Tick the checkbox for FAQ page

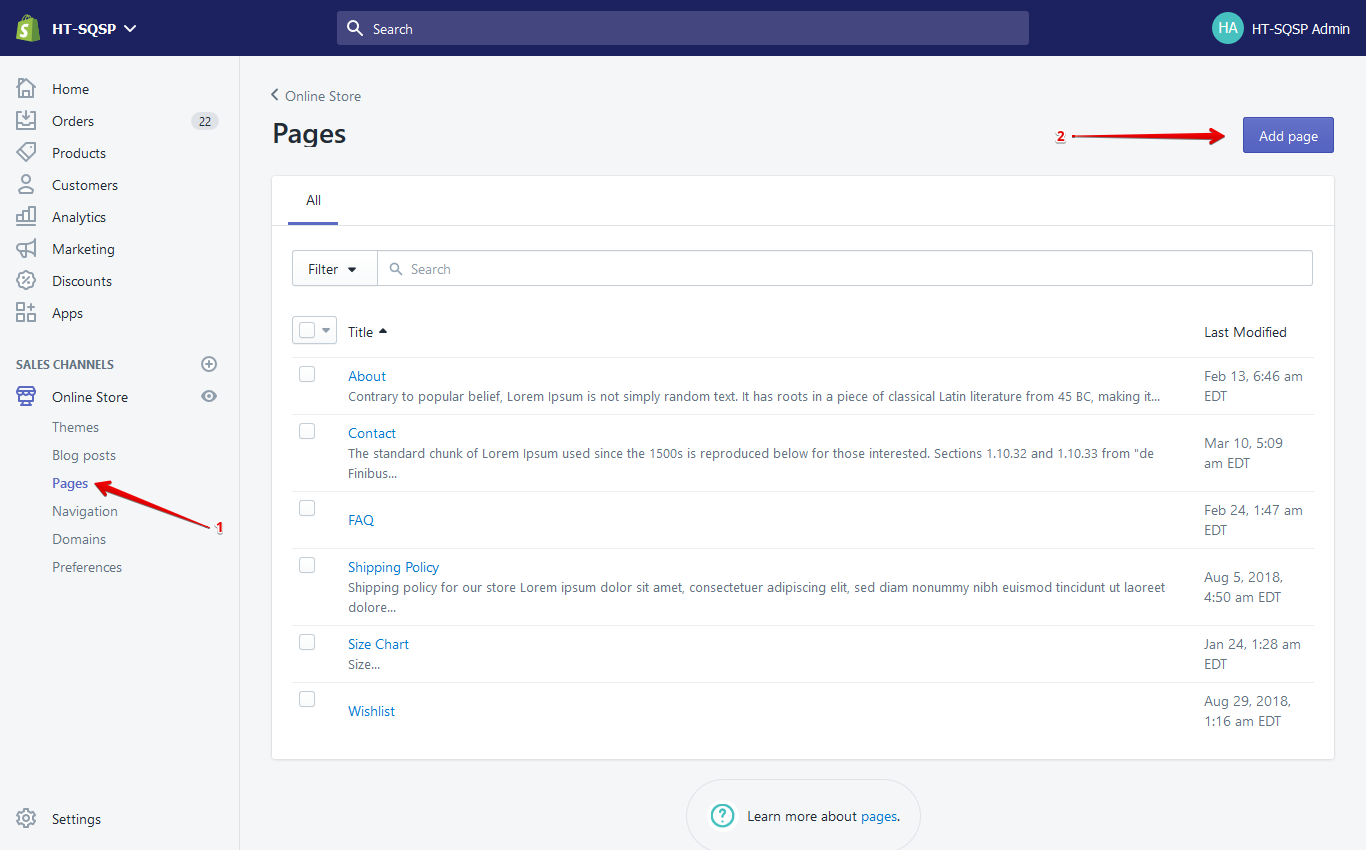[x=307, y=508]
